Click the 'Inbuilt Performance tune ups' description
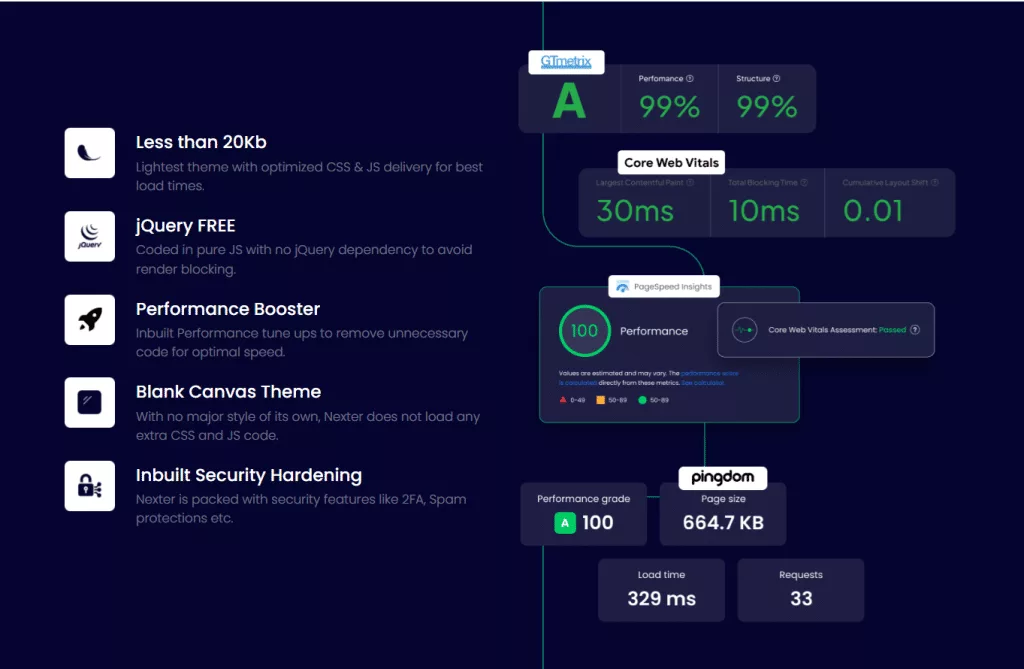Viewport: 1024px width, 669px height. (302, 342)
